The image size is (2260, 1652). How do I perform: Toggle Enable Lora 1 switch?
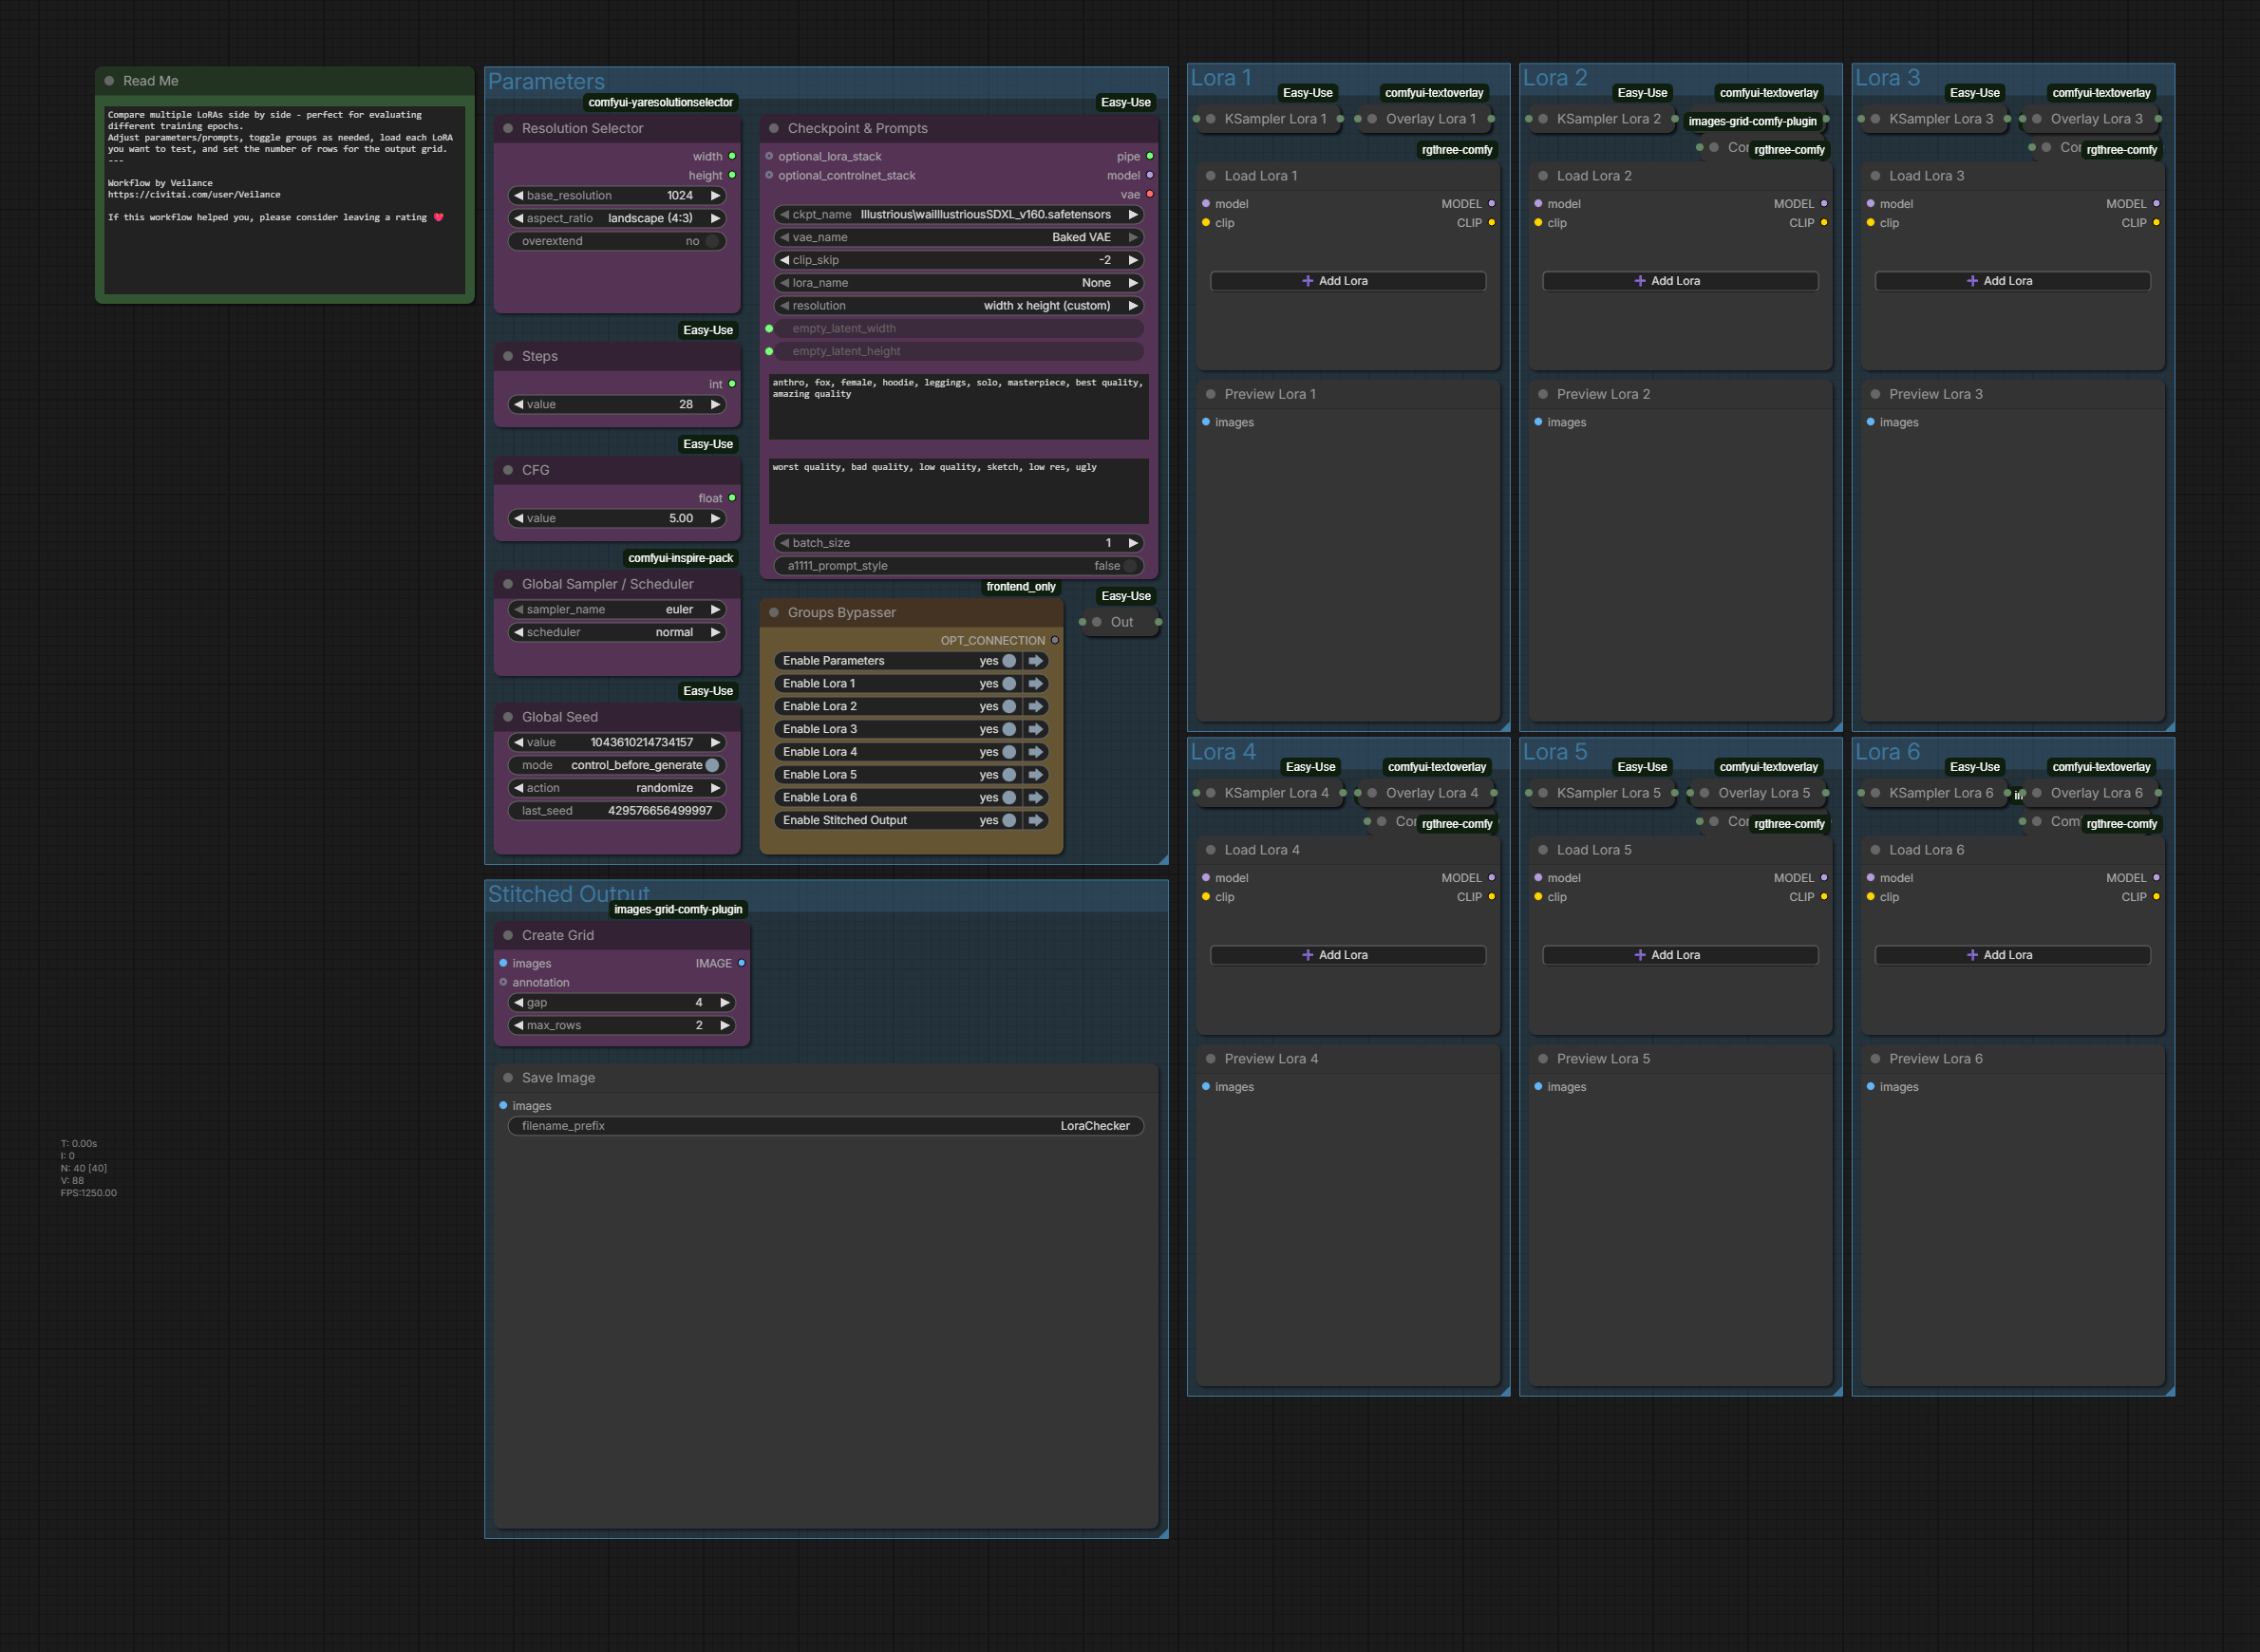coord(1009,684)
